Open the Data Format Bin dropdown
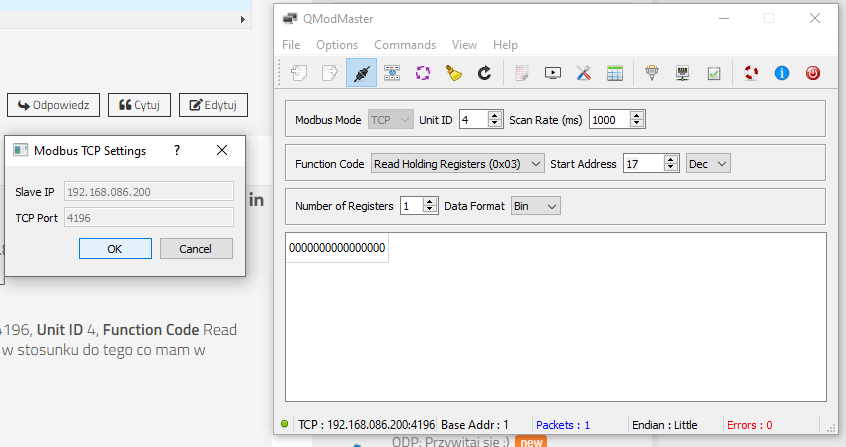Viewport: 846px width, 447px height. pyautogui.click(x=536, y=206)
